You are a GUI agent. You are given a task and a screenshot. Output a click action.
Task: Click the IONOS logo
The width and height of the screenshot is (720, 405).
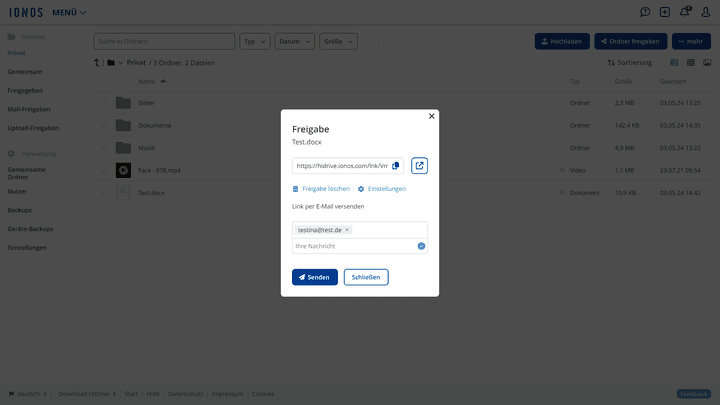[x=26, y=12]
